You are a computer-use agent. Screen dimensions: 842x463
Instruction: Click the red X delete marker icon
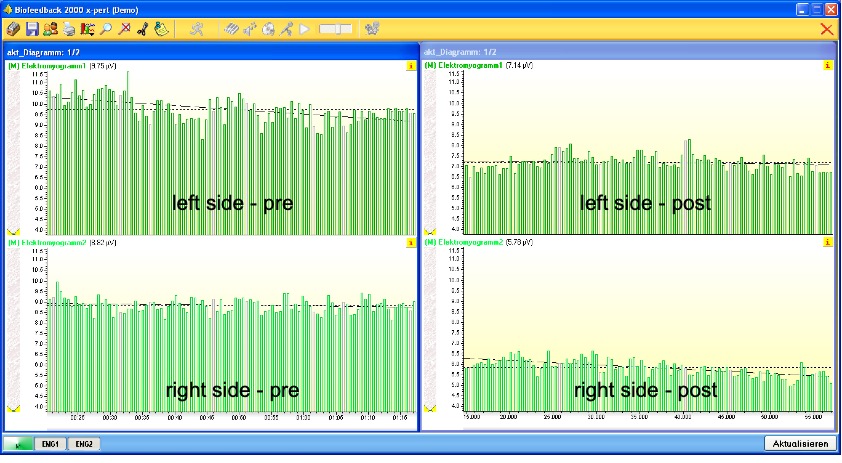[x=124, y=29]
